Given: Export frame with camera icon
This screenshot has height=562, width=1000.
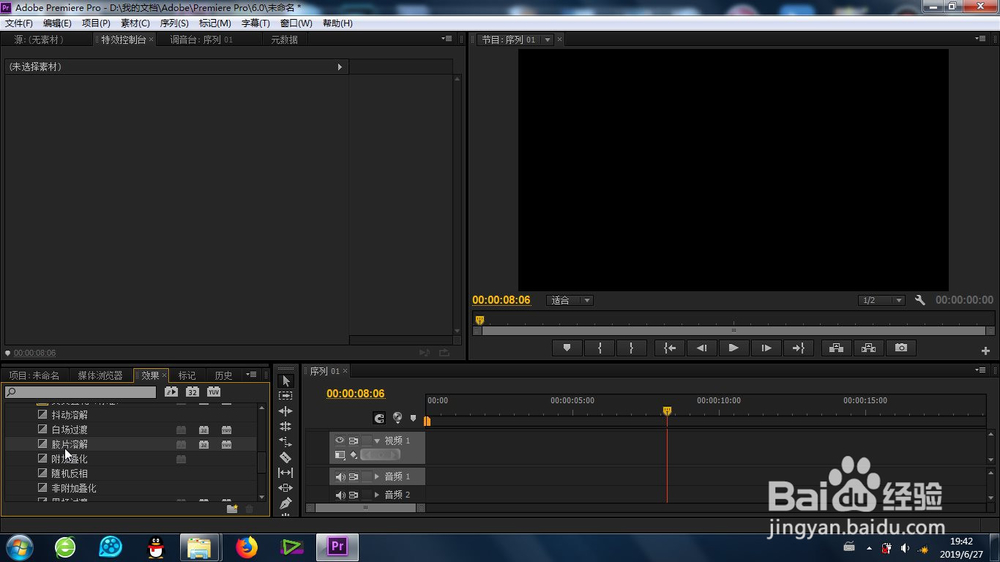Looking at the screenshot, I should click(901, 348).
